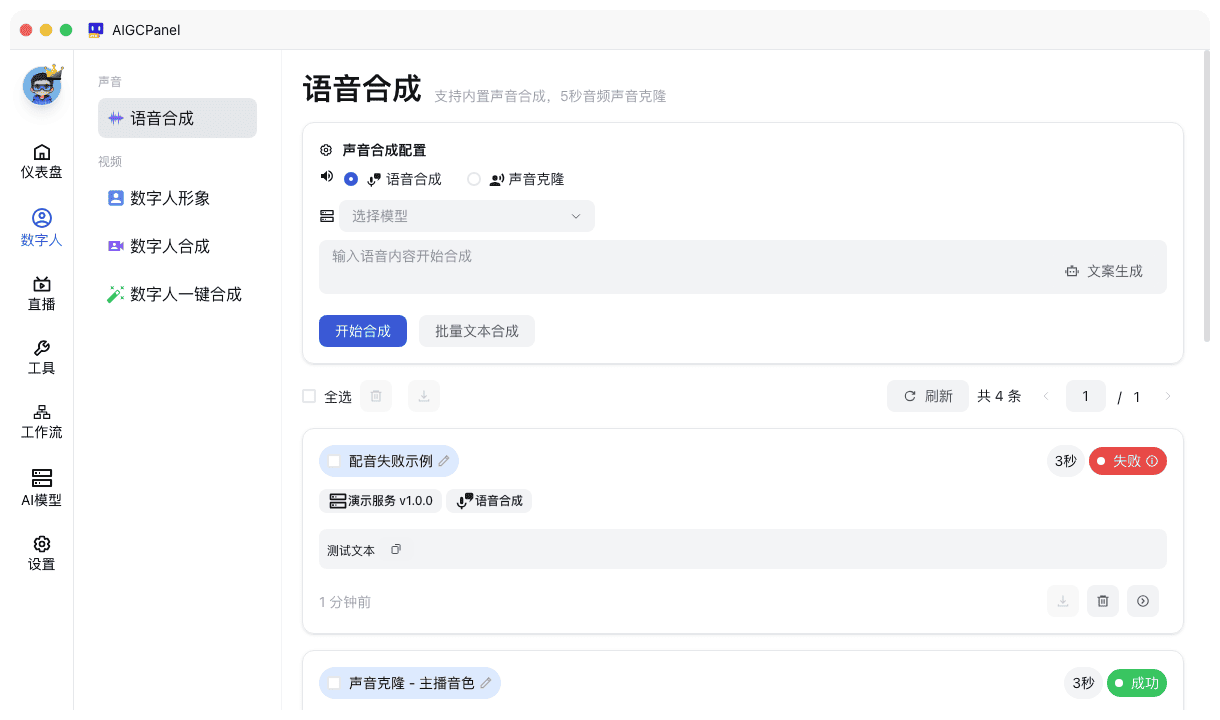The image size is (1220, 720).
Task: Edit the 声音克隆 - 主播音色 title with the pencil icon
Action: pyautogui.click(x=486, y=683)
